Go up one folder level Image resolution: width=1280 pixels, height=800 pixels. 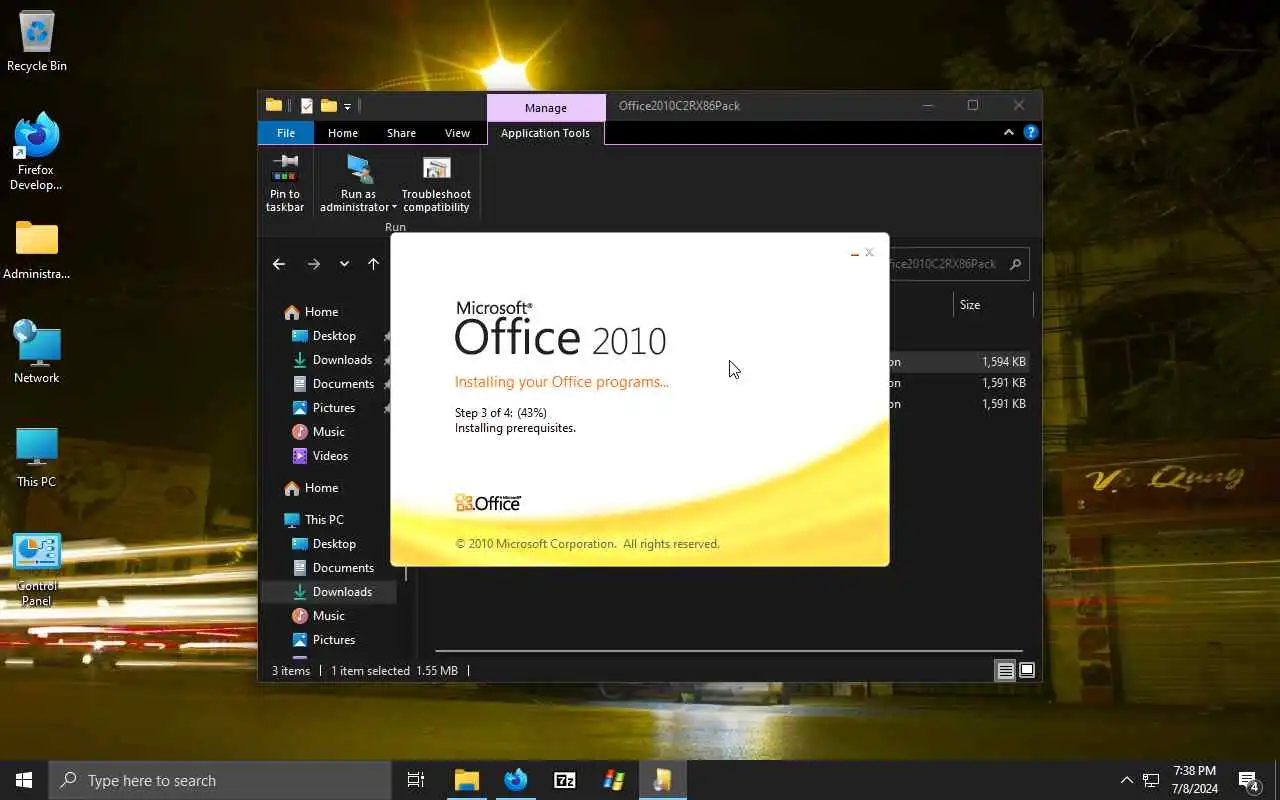pos(373,264)
